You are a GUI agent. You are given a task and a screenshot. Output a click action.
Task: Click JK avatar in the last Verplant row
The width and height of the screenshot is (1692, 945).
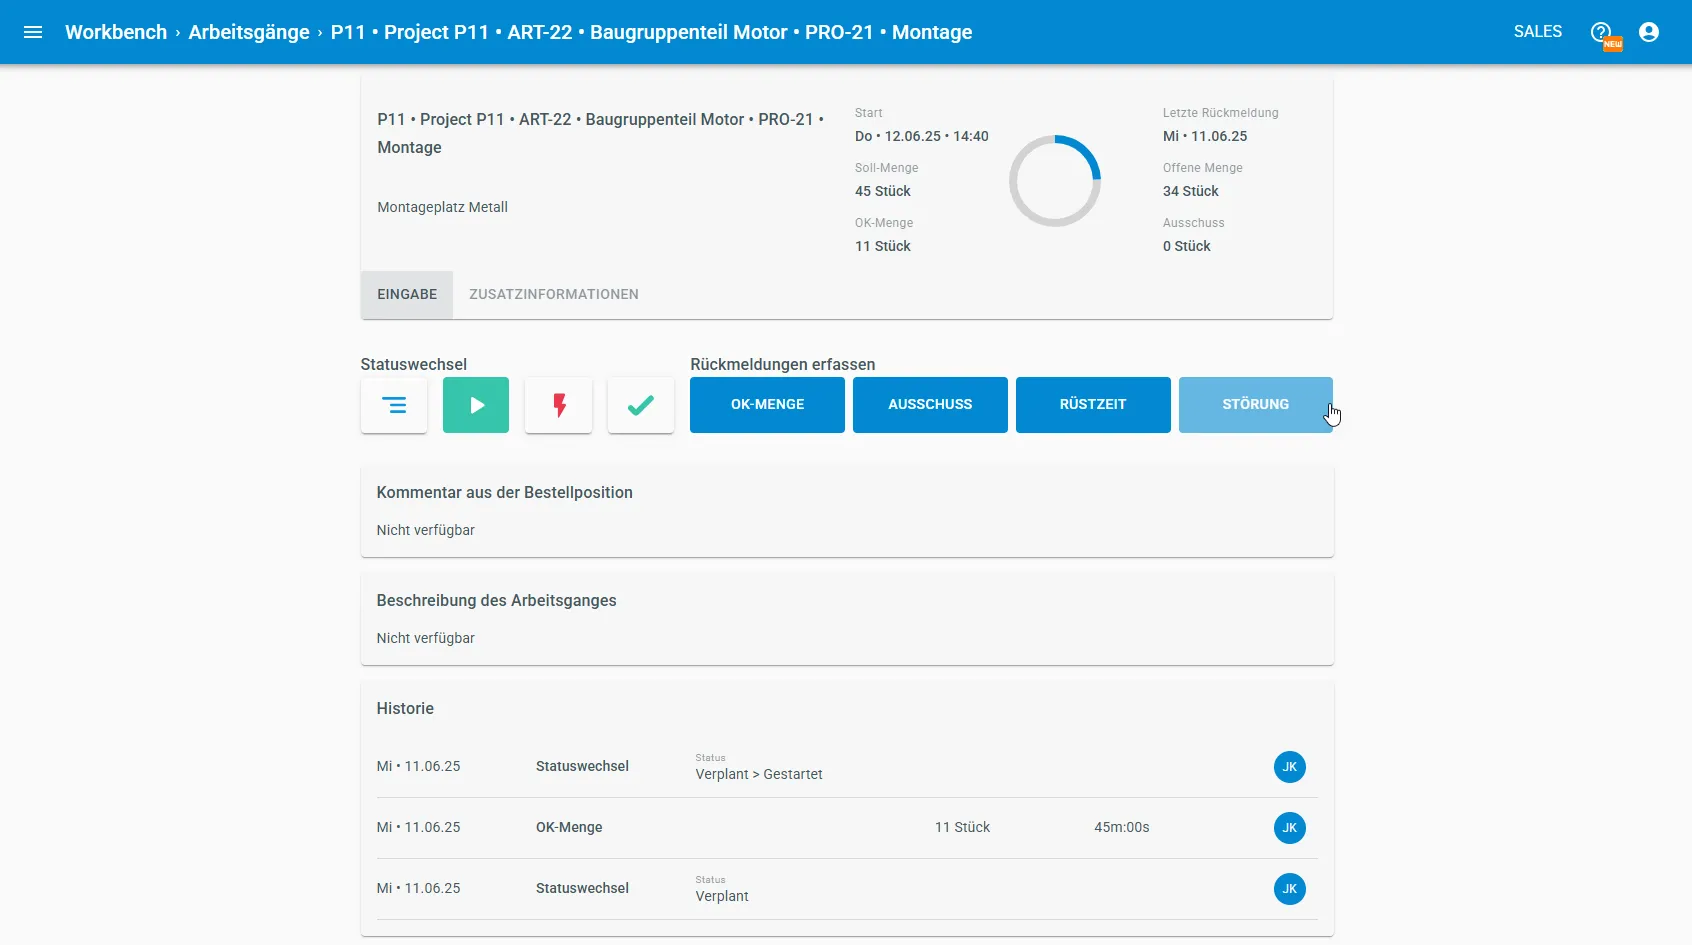coord(1290,889)
